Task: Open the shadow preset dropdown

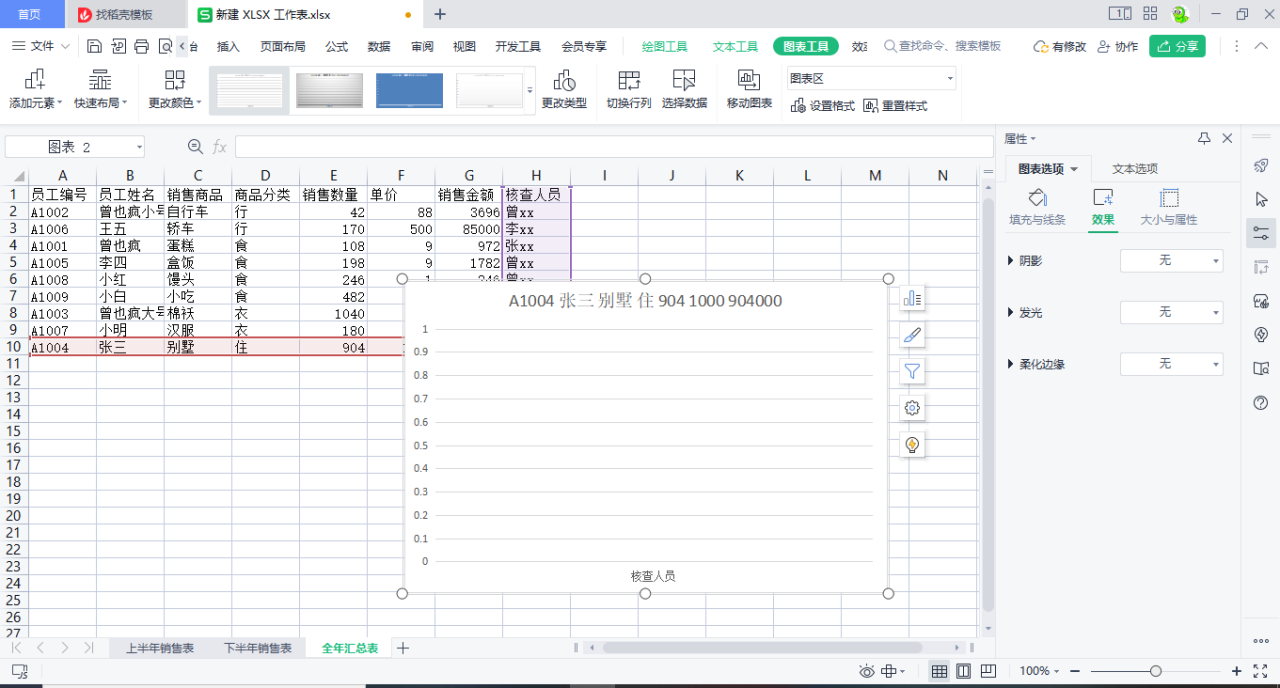Action: [1171, 261]
